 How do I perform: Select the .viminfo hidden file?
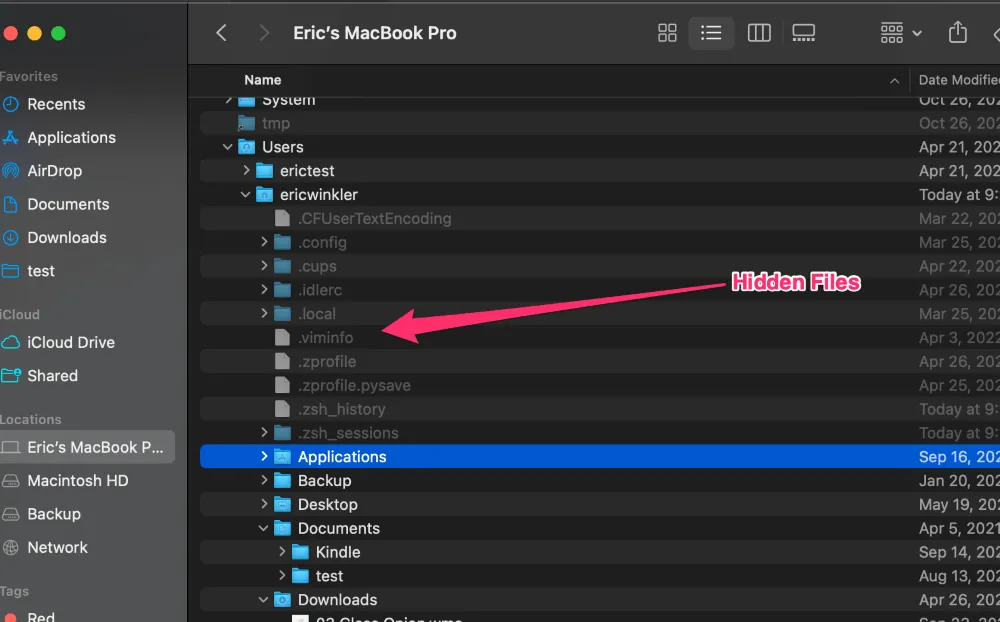point(325,338)
